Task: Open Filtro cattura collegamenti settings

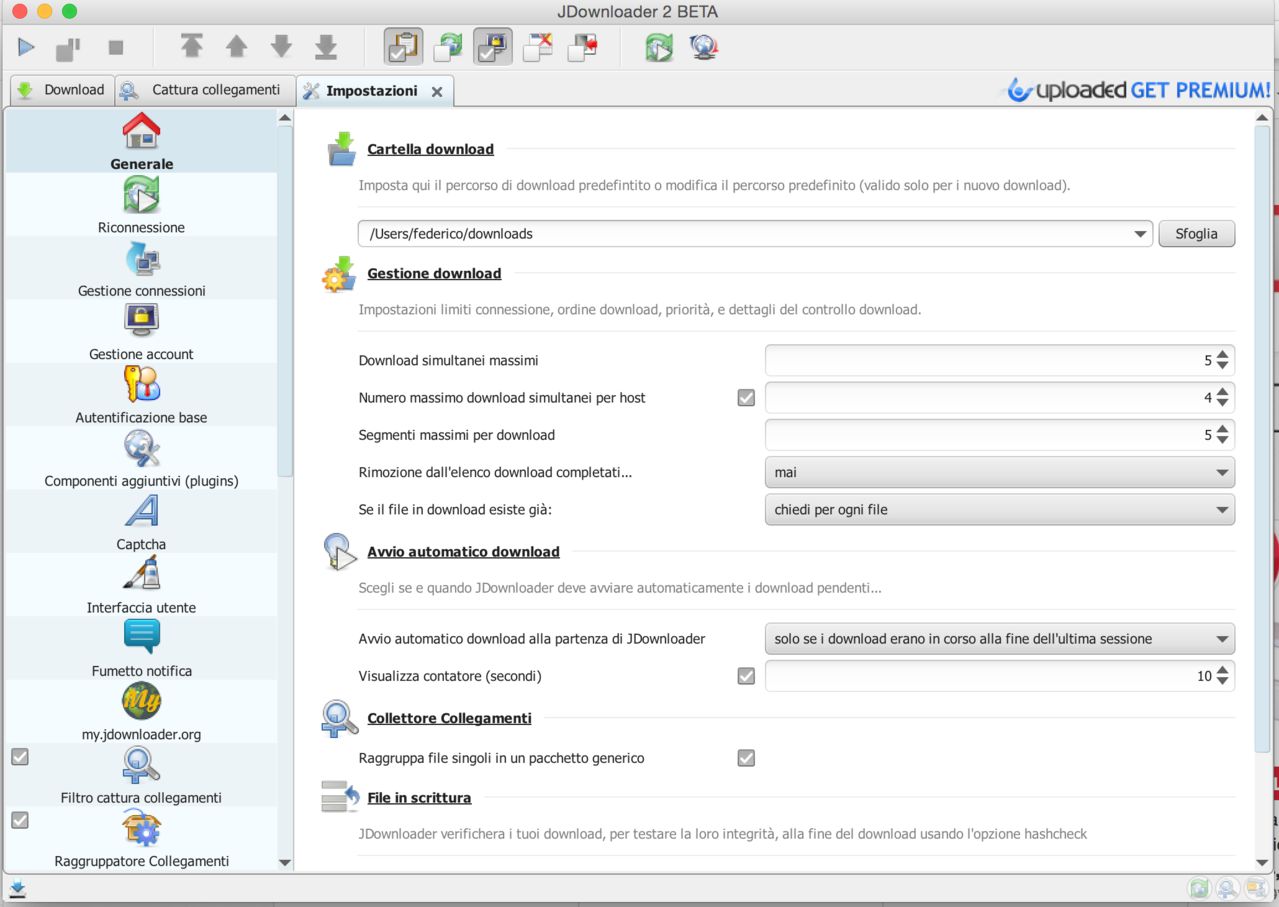Action: click(x=141, y=774)
